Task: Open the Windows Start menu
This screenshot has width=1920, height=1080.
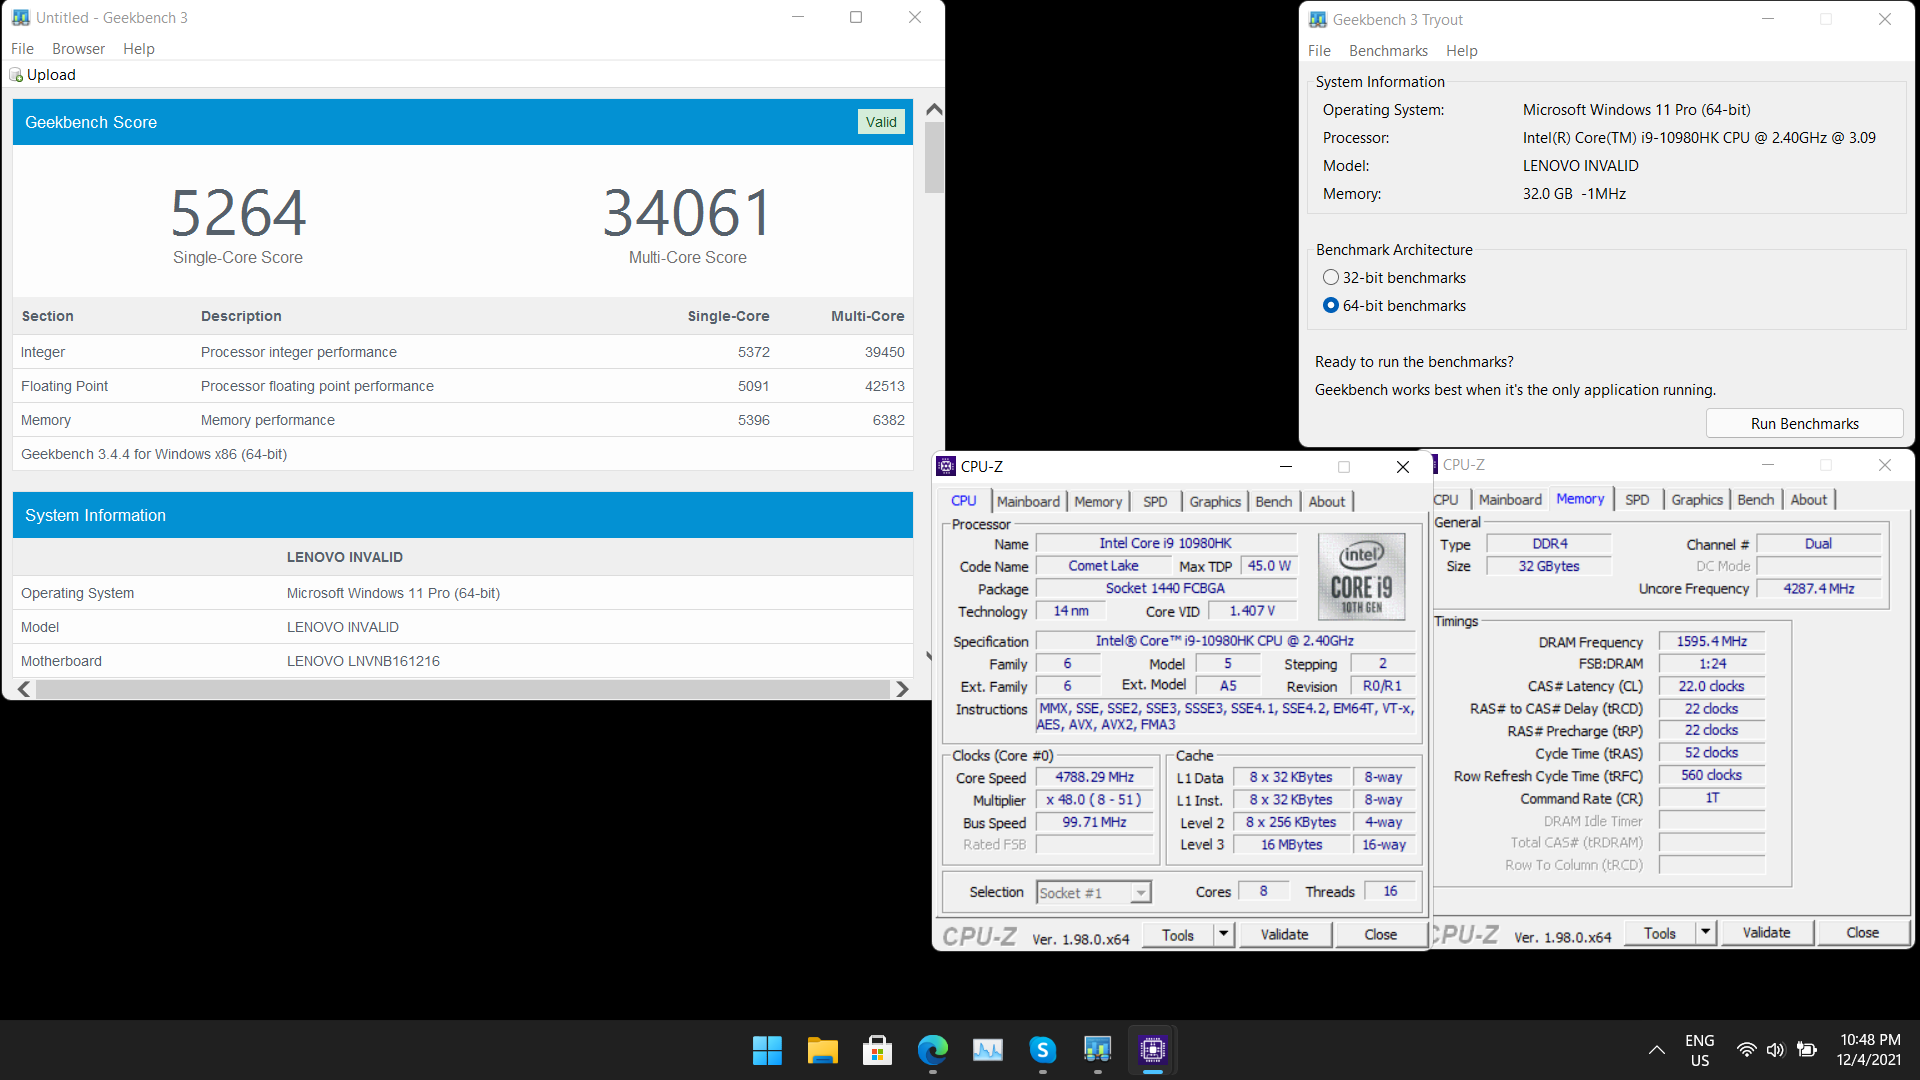Action: 767,1050
